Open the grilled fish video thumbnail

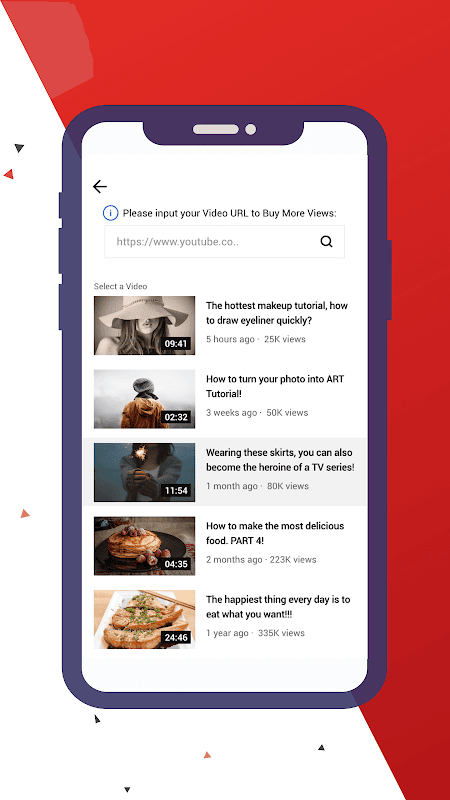click(x=144, y=619)
